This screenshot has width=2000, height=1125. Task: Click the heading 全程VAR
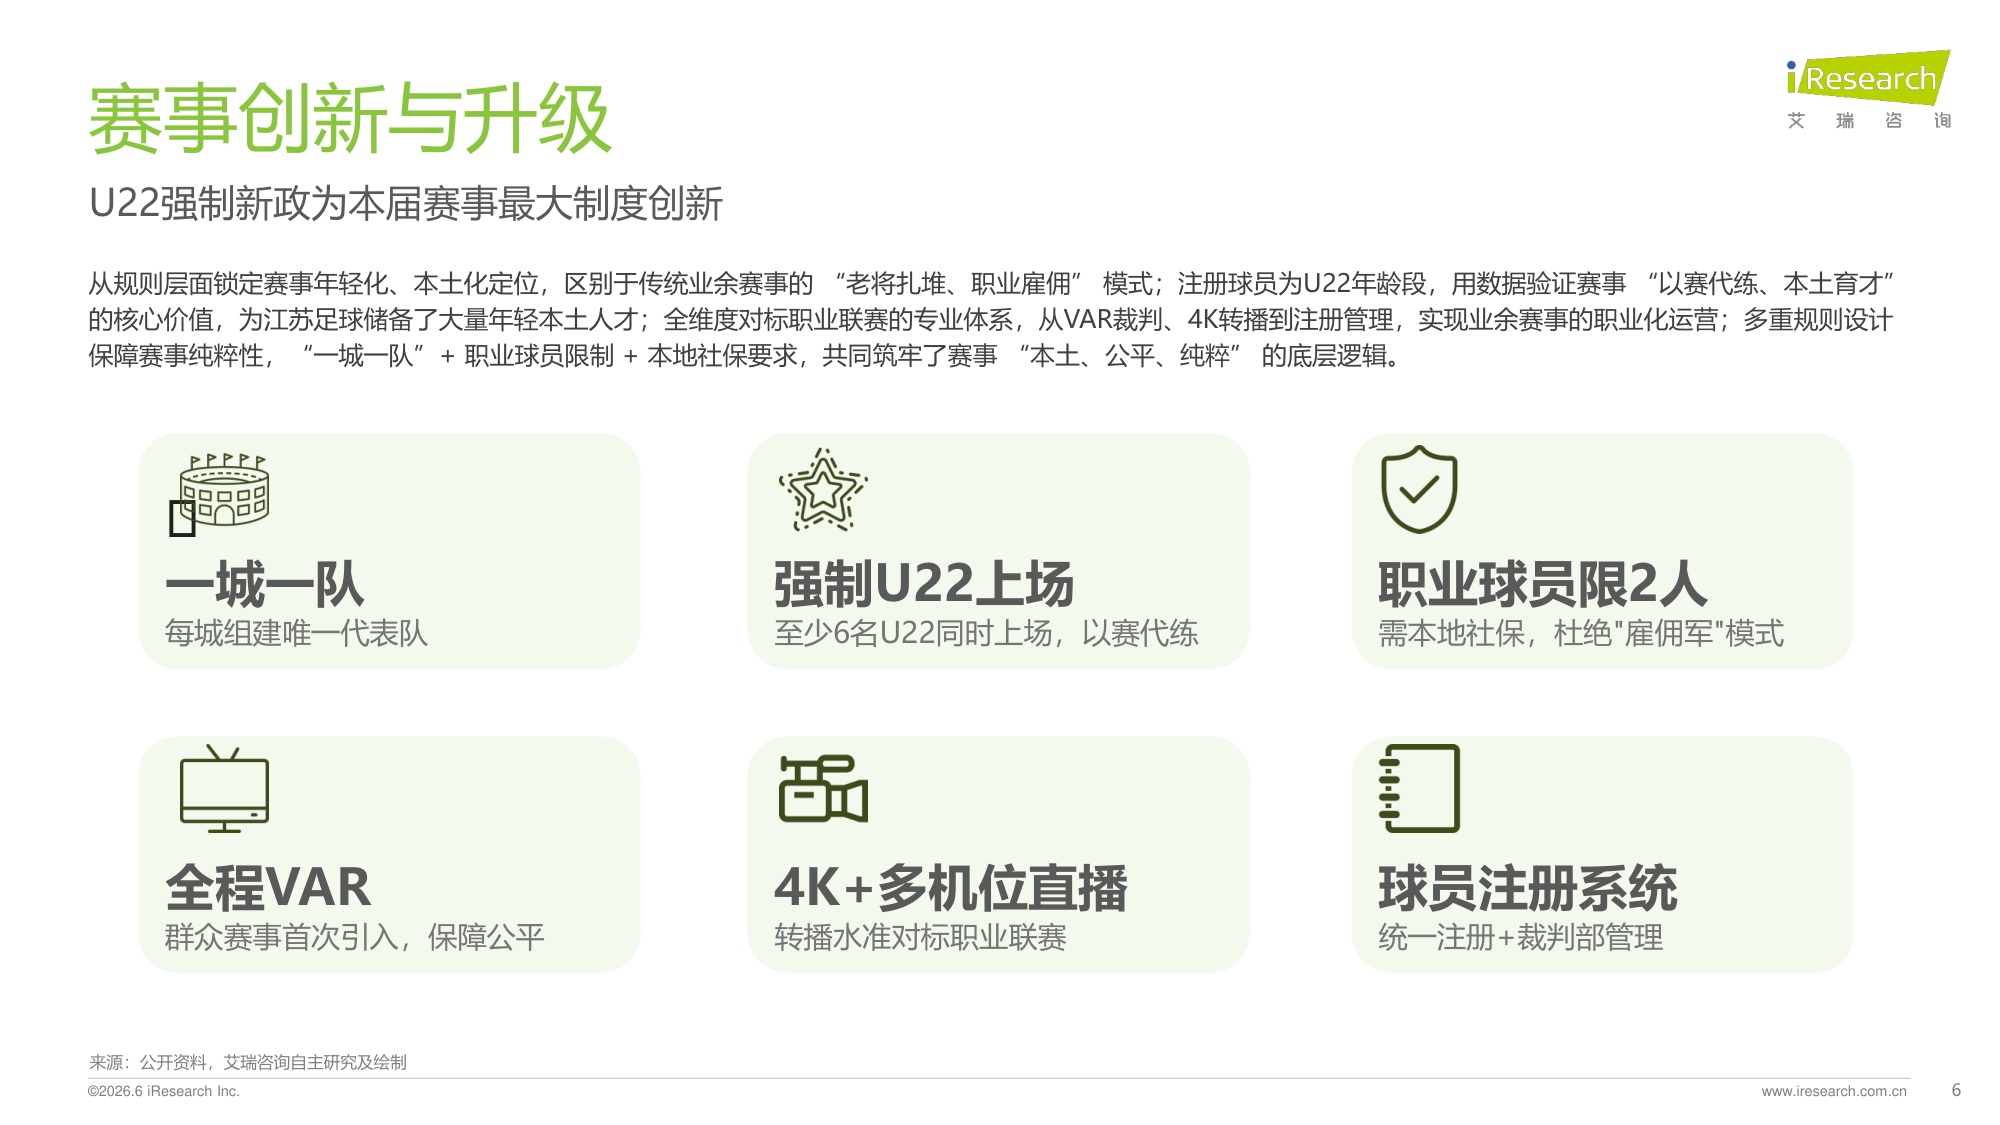268,887
